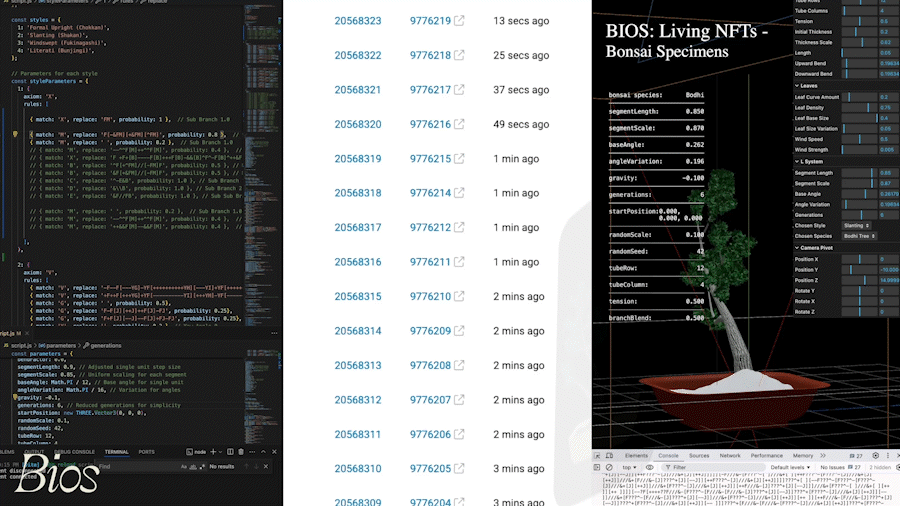Open DevTools Elements tab
This screenshot has height=506, width=900.
click(x=636, y=456)
